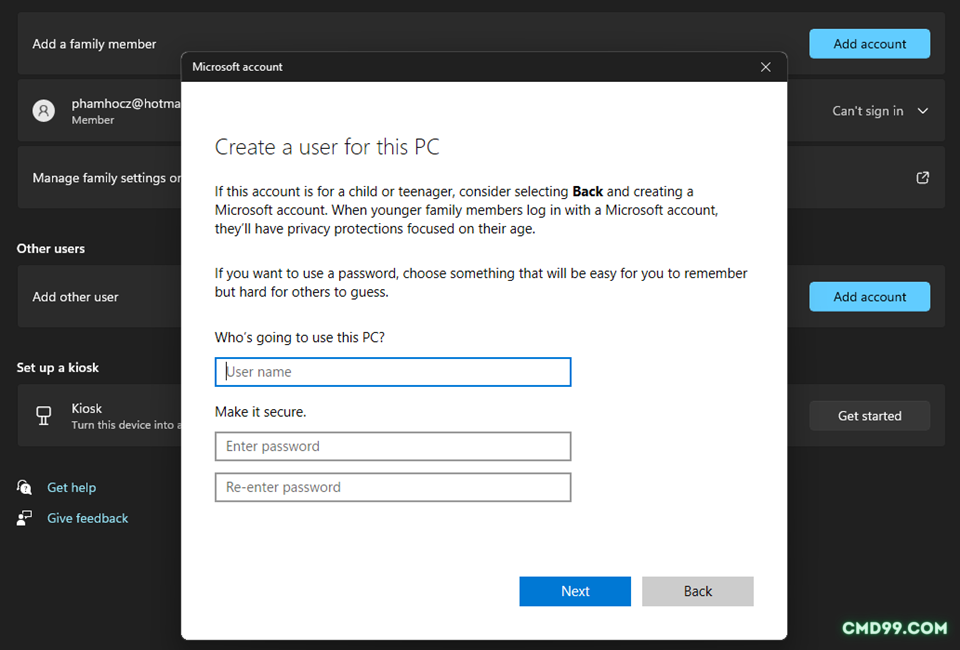Click the Get help icon
The height and width of the screenshot is (650, 960).
click(24, 487)
